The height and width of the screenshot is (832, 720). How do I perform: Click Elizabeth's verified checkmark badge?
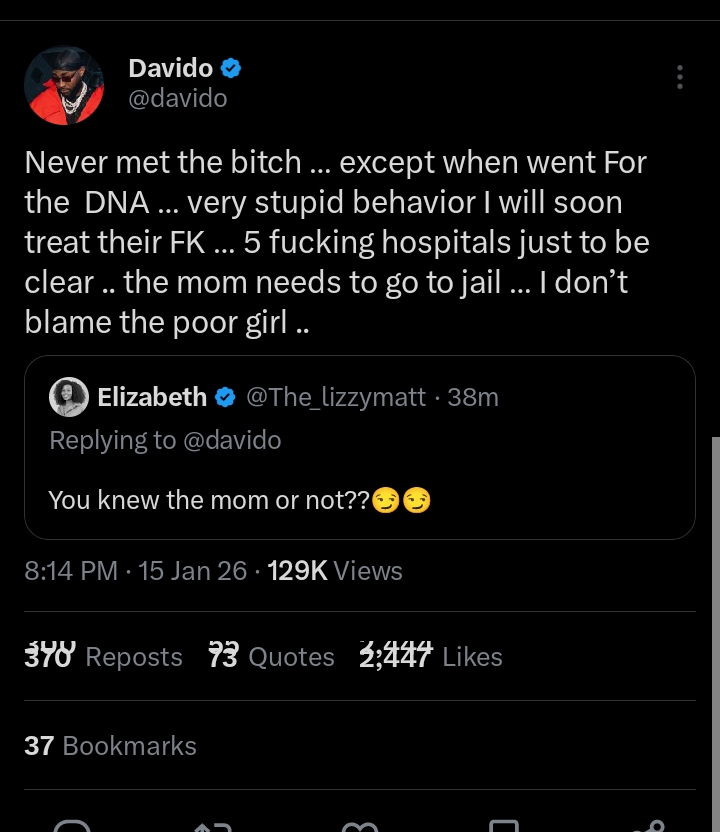[225, 397]
